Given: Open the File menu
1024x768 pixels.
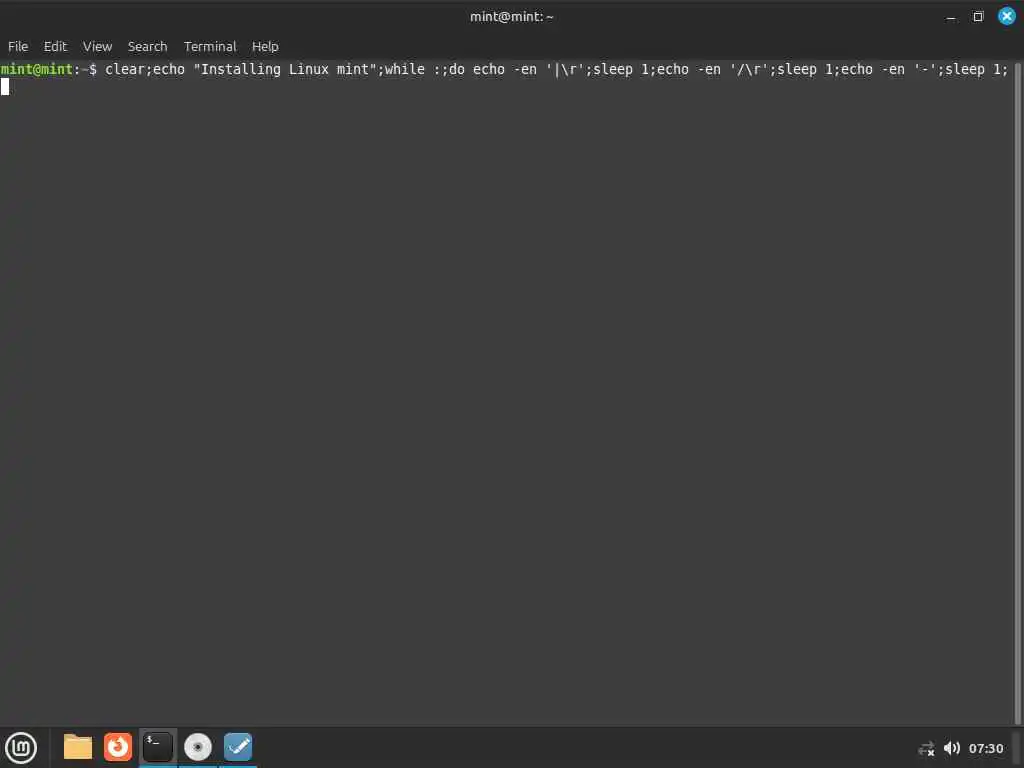Looking at the screenshot, I should [x=18, y=46].
